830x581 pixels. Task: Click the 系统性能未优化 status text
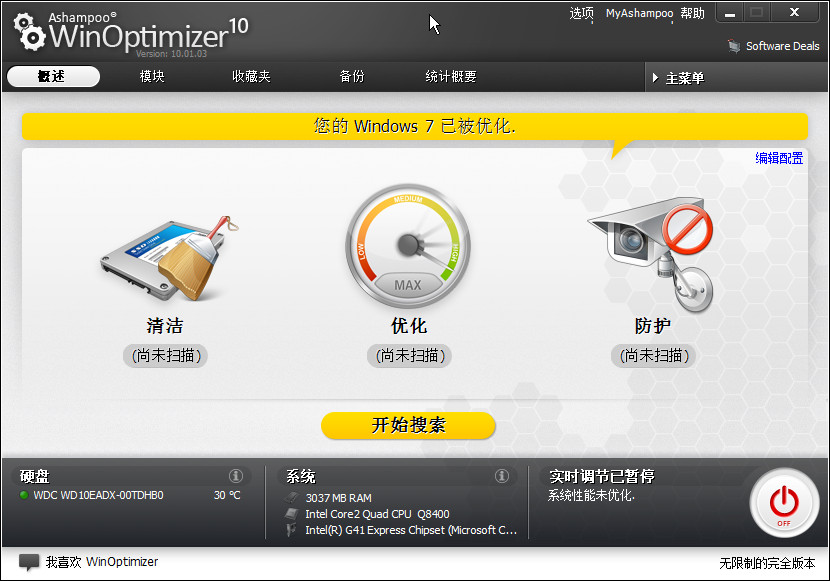tap(591, 495)
